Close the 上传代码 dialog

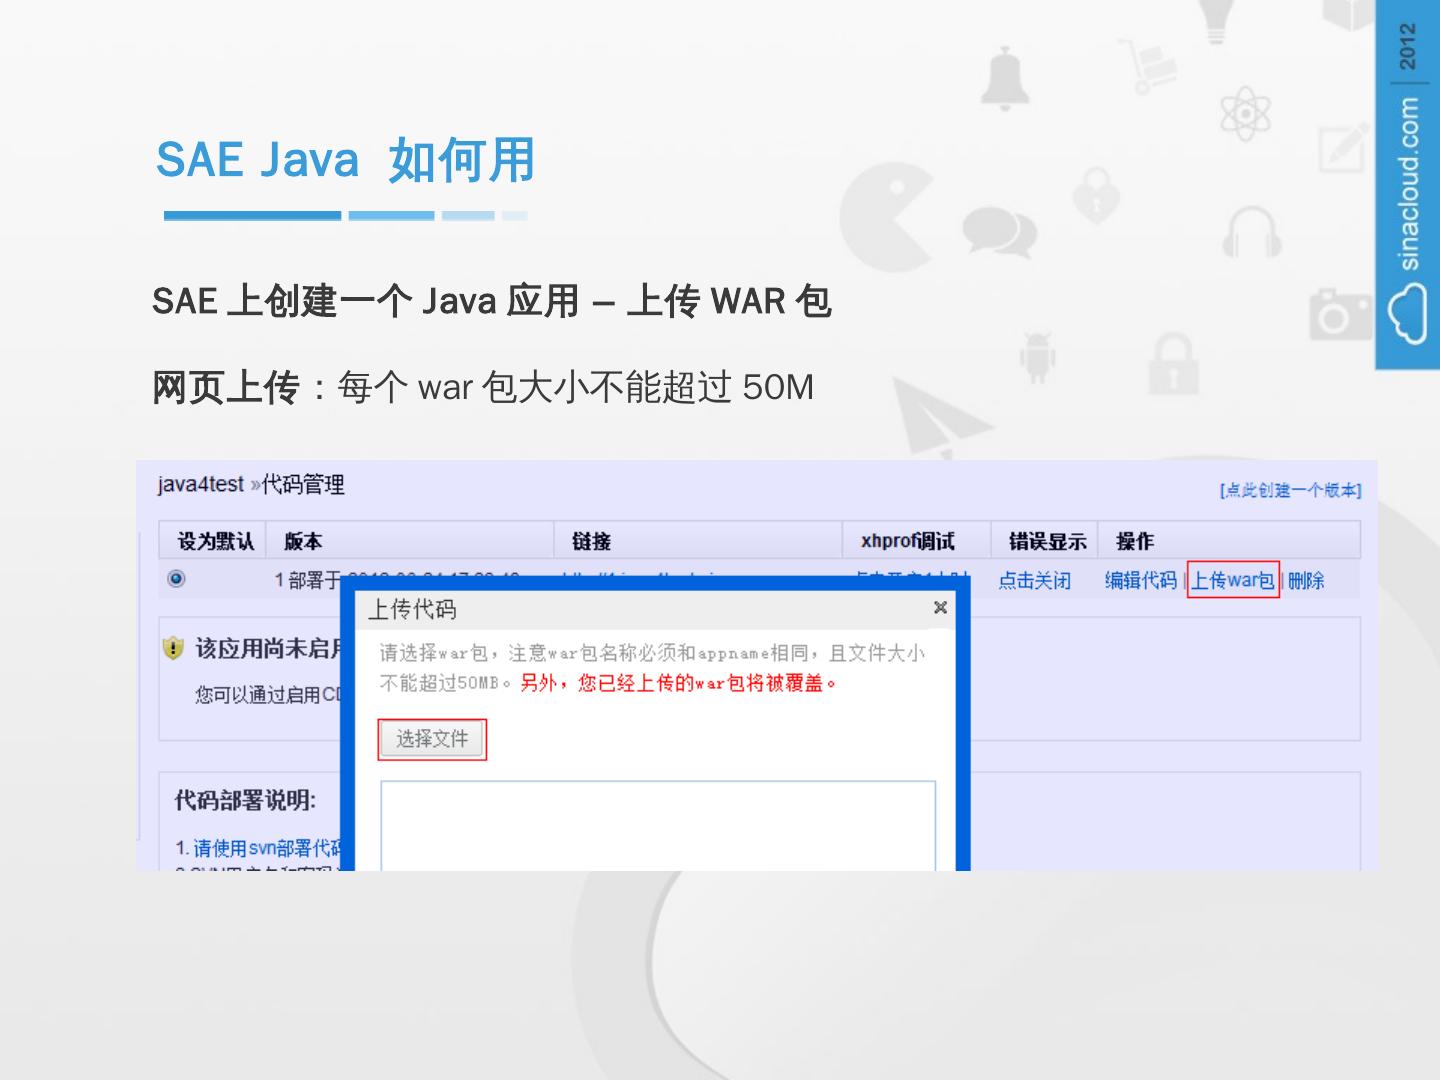click(940, 607)
